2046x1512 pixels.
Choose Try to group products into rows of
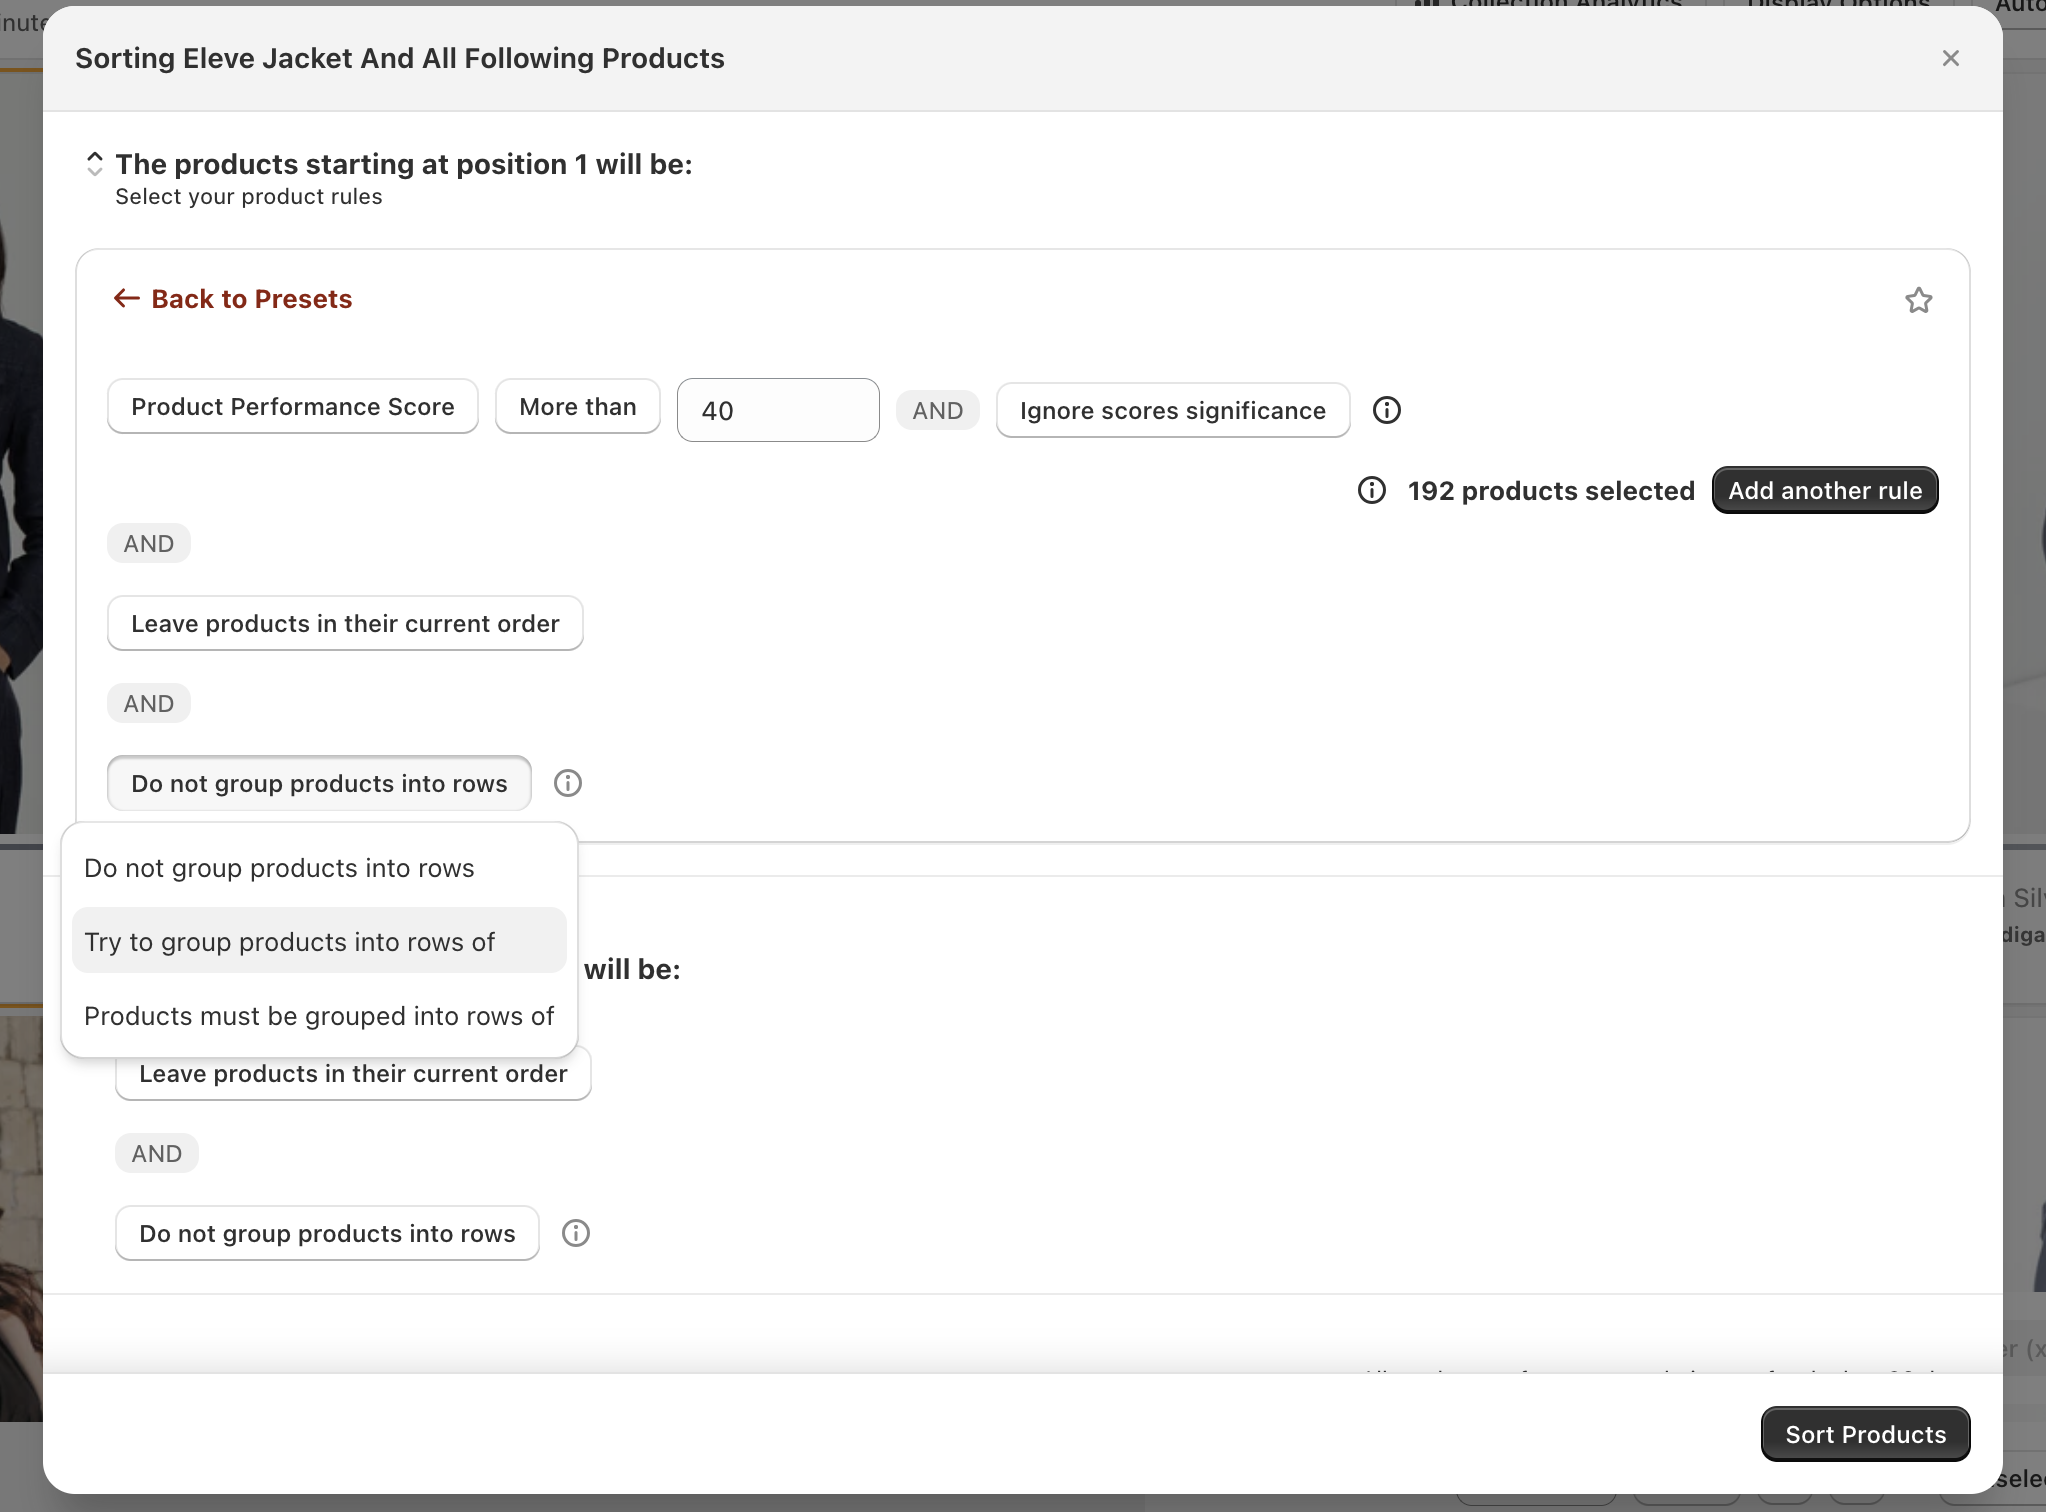tap(290, 942)
